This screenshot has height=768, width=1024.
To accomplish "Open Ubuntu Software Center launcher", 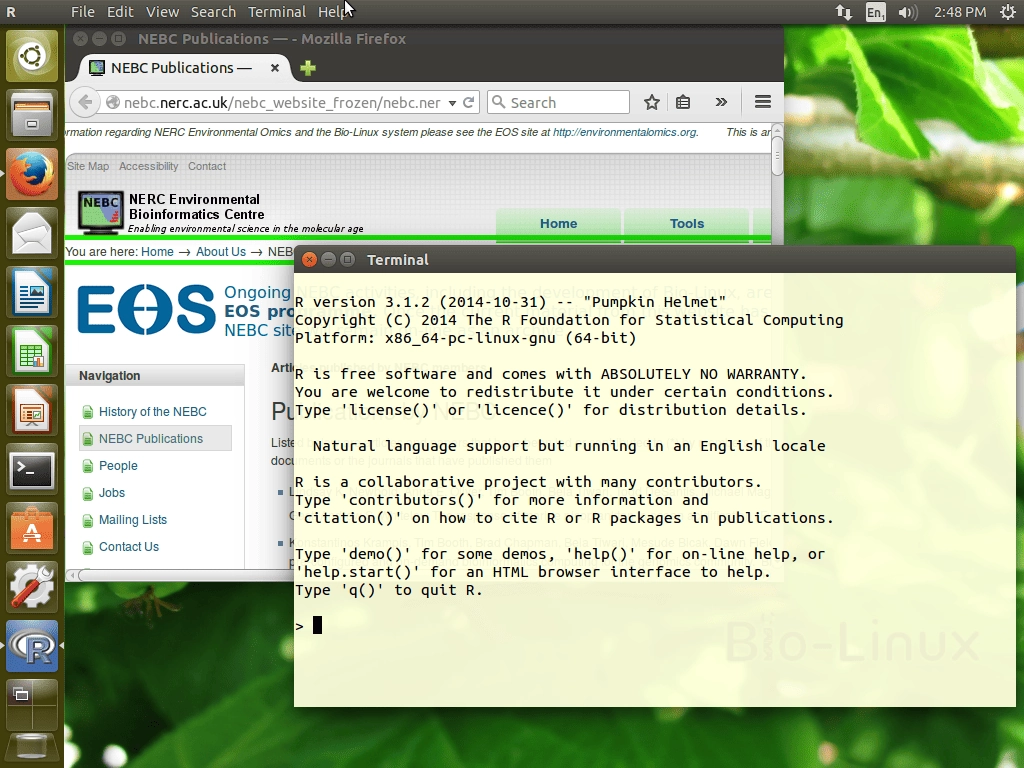I will pos(32,528).
